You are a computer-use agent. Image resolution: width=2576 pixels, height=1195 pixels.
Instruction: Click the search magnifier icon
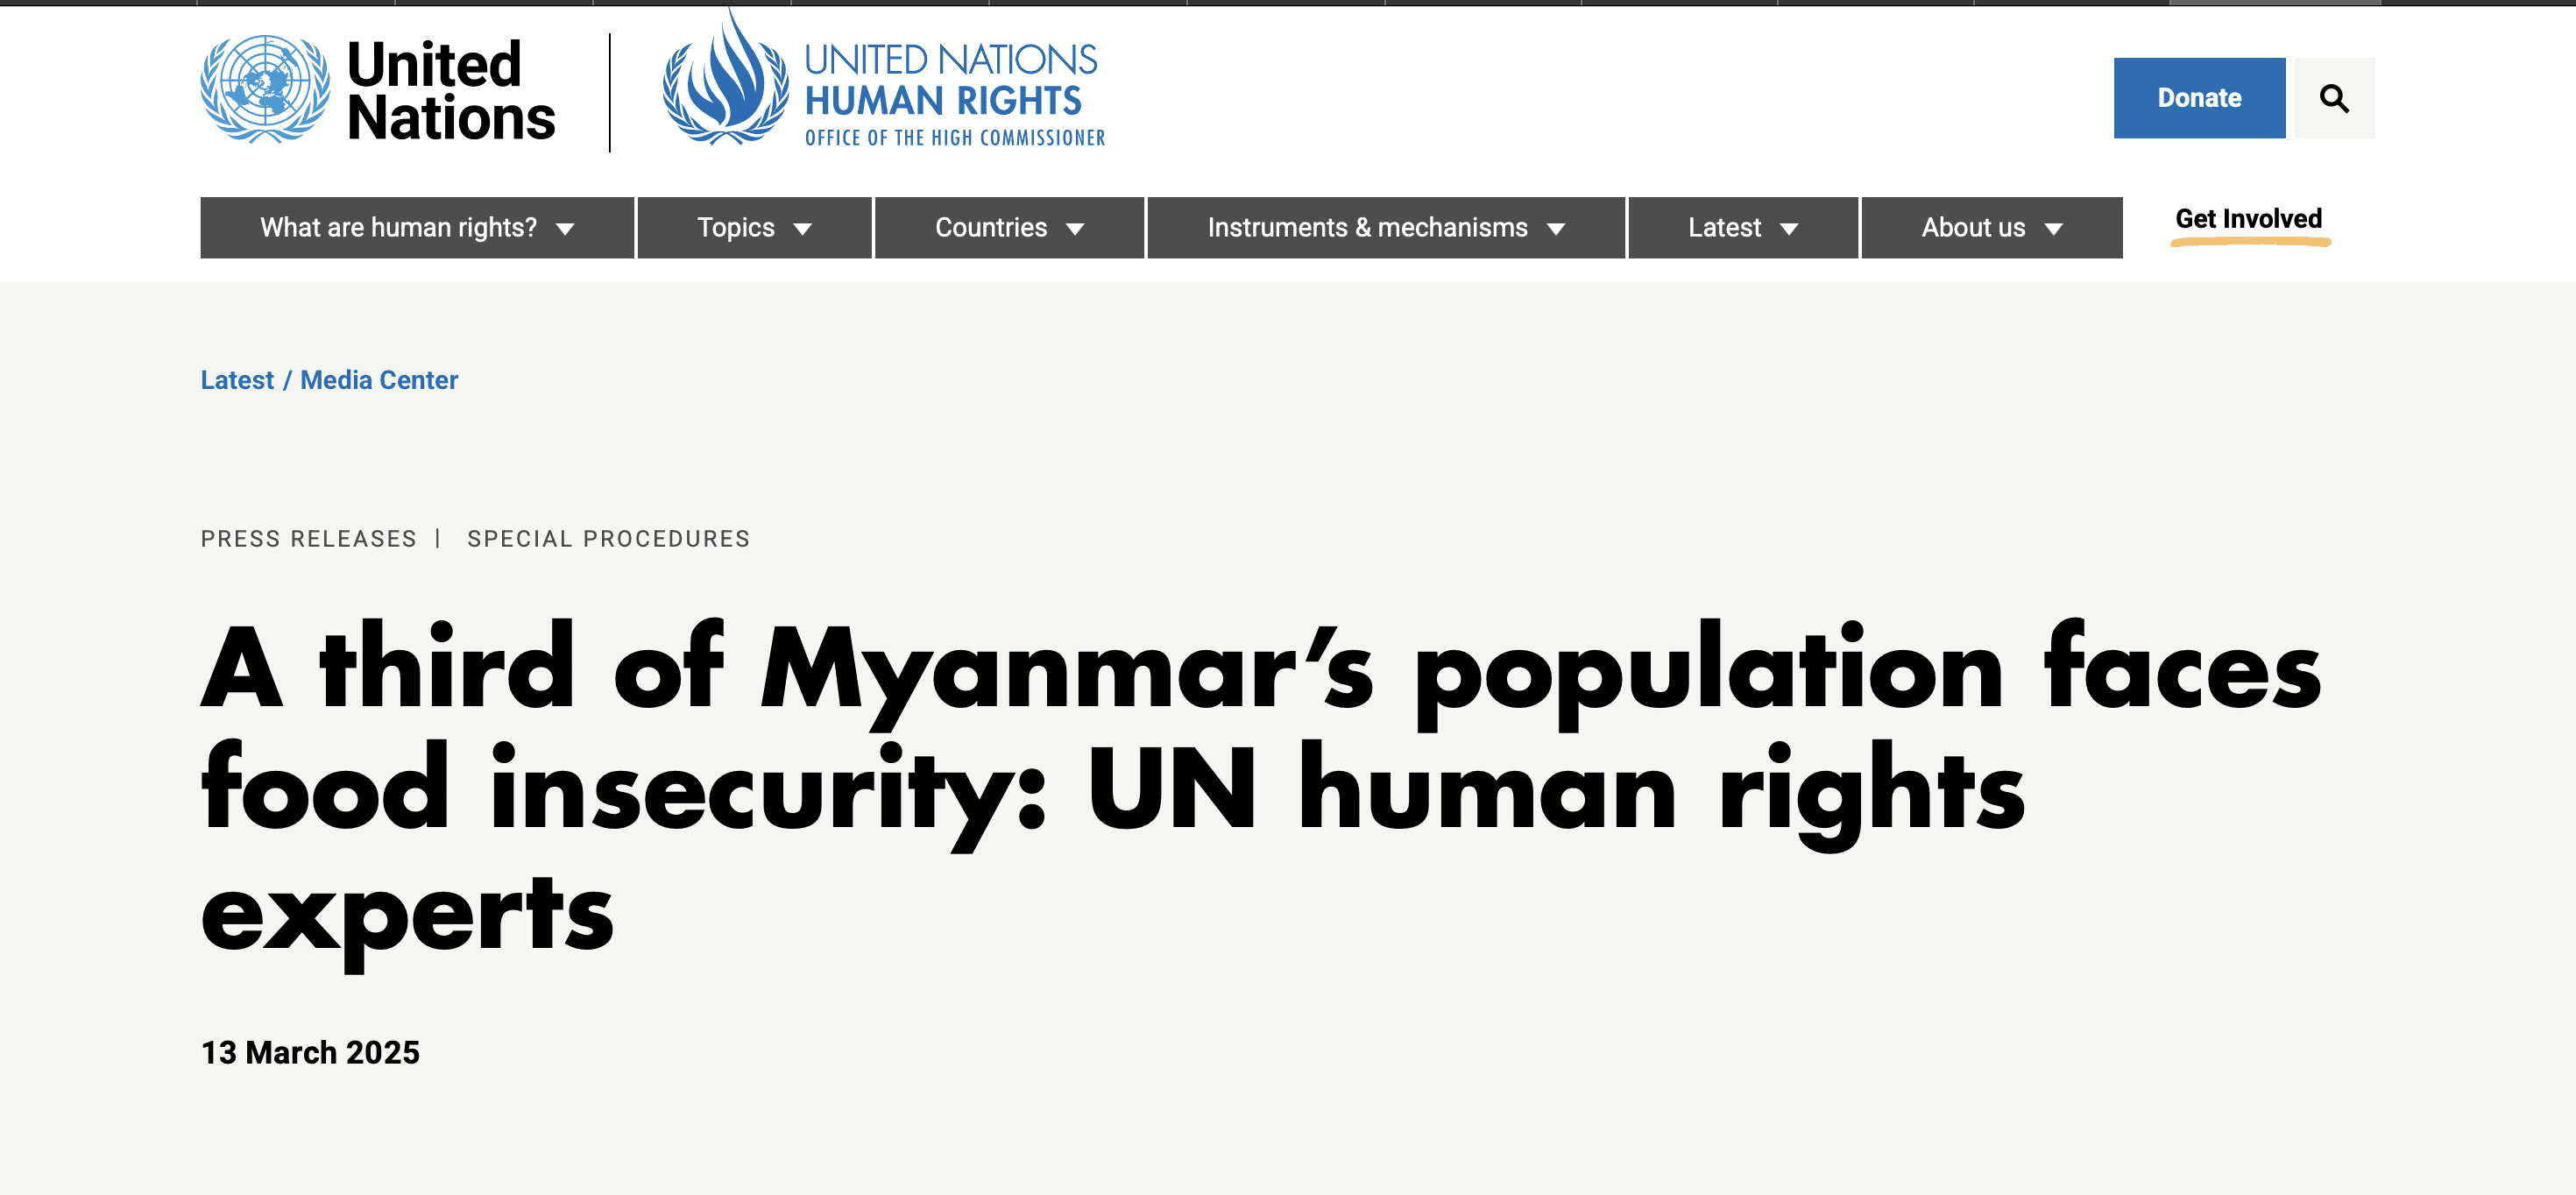click(2334, 98)
